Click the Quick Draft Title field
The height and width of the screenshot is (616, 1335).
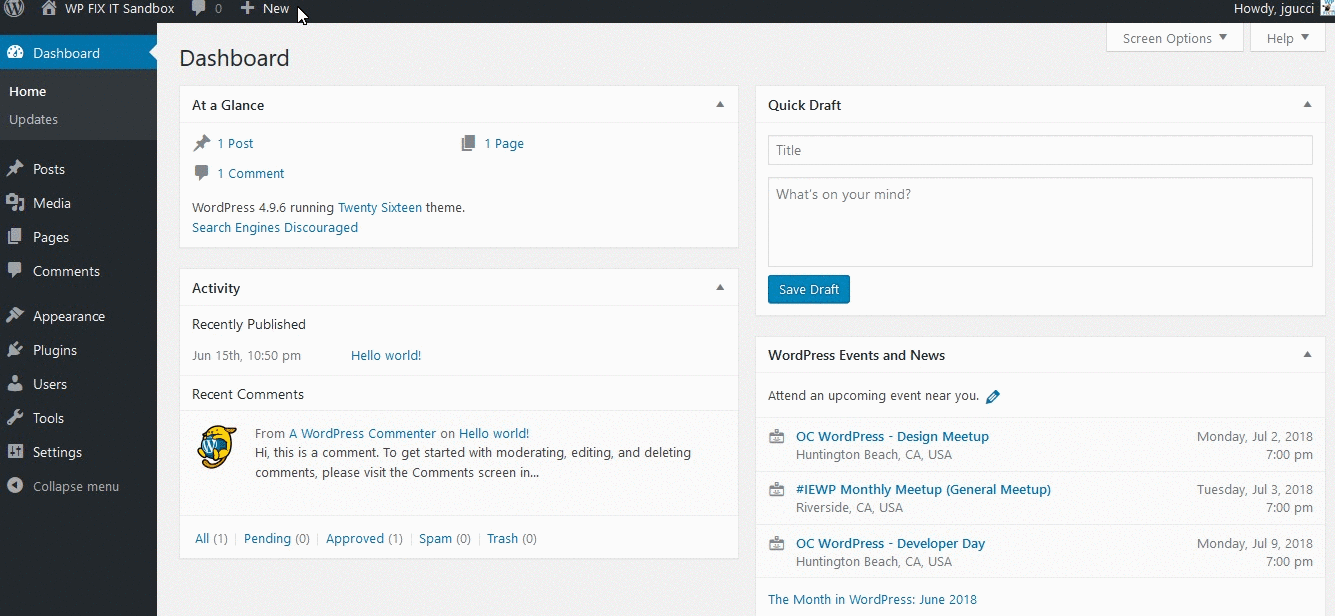click(1040, 150)
